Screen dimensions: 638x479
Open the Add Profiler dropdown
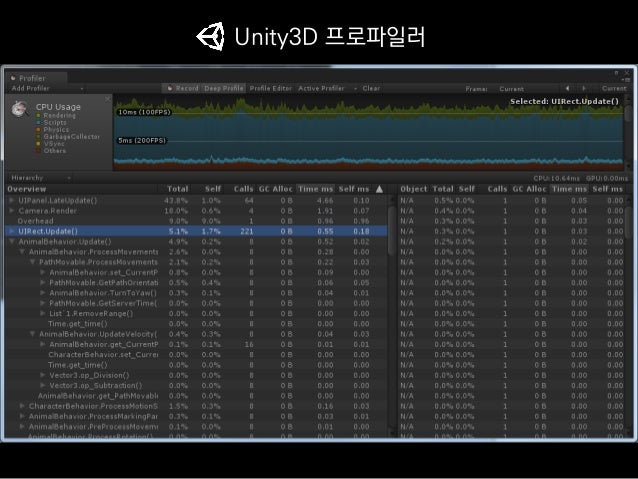point(46,88)
